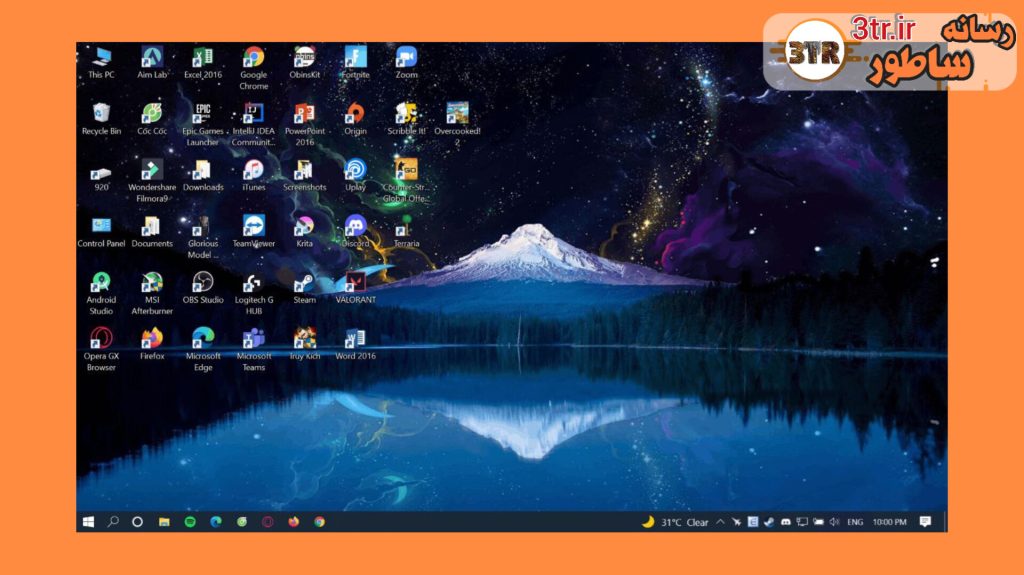The height and width of the screenshot is (575, 1024).
Task: Select the OBS Studio desktop icon
Action: pyautogui.click(x=203, y=283)
